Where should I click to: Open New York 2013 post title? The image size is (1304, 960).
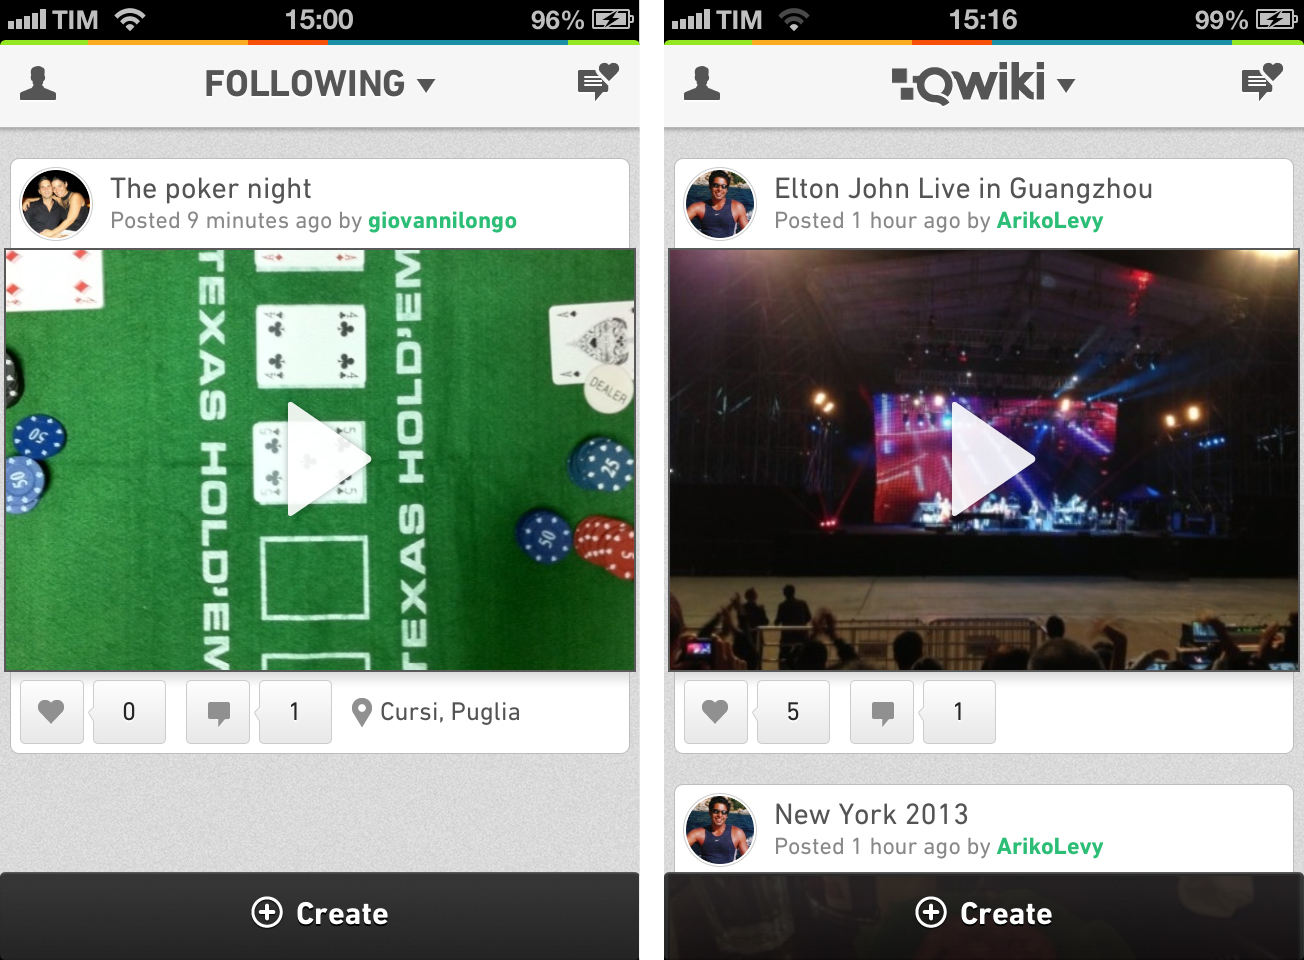(x=871, y=814)
